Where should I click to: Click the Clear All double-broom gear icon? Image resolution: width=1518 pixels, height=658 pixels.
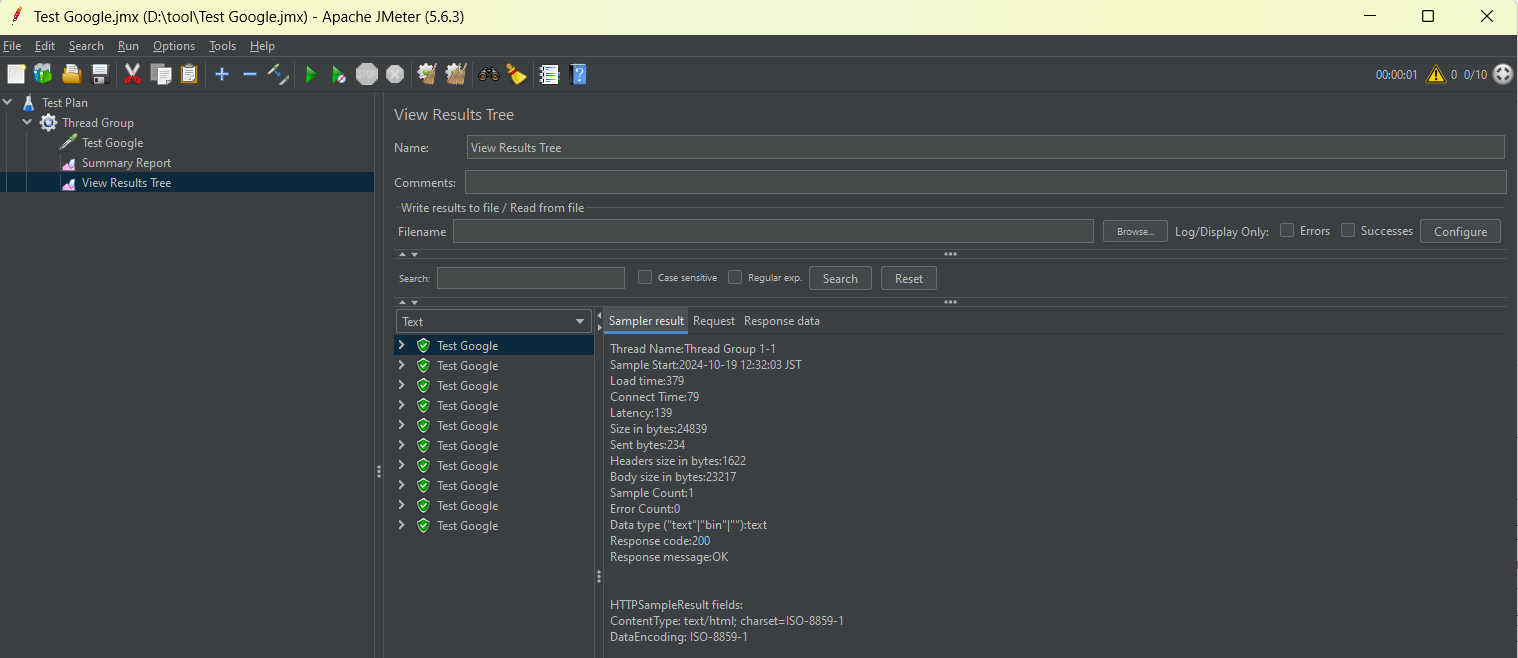pos(456,74)
